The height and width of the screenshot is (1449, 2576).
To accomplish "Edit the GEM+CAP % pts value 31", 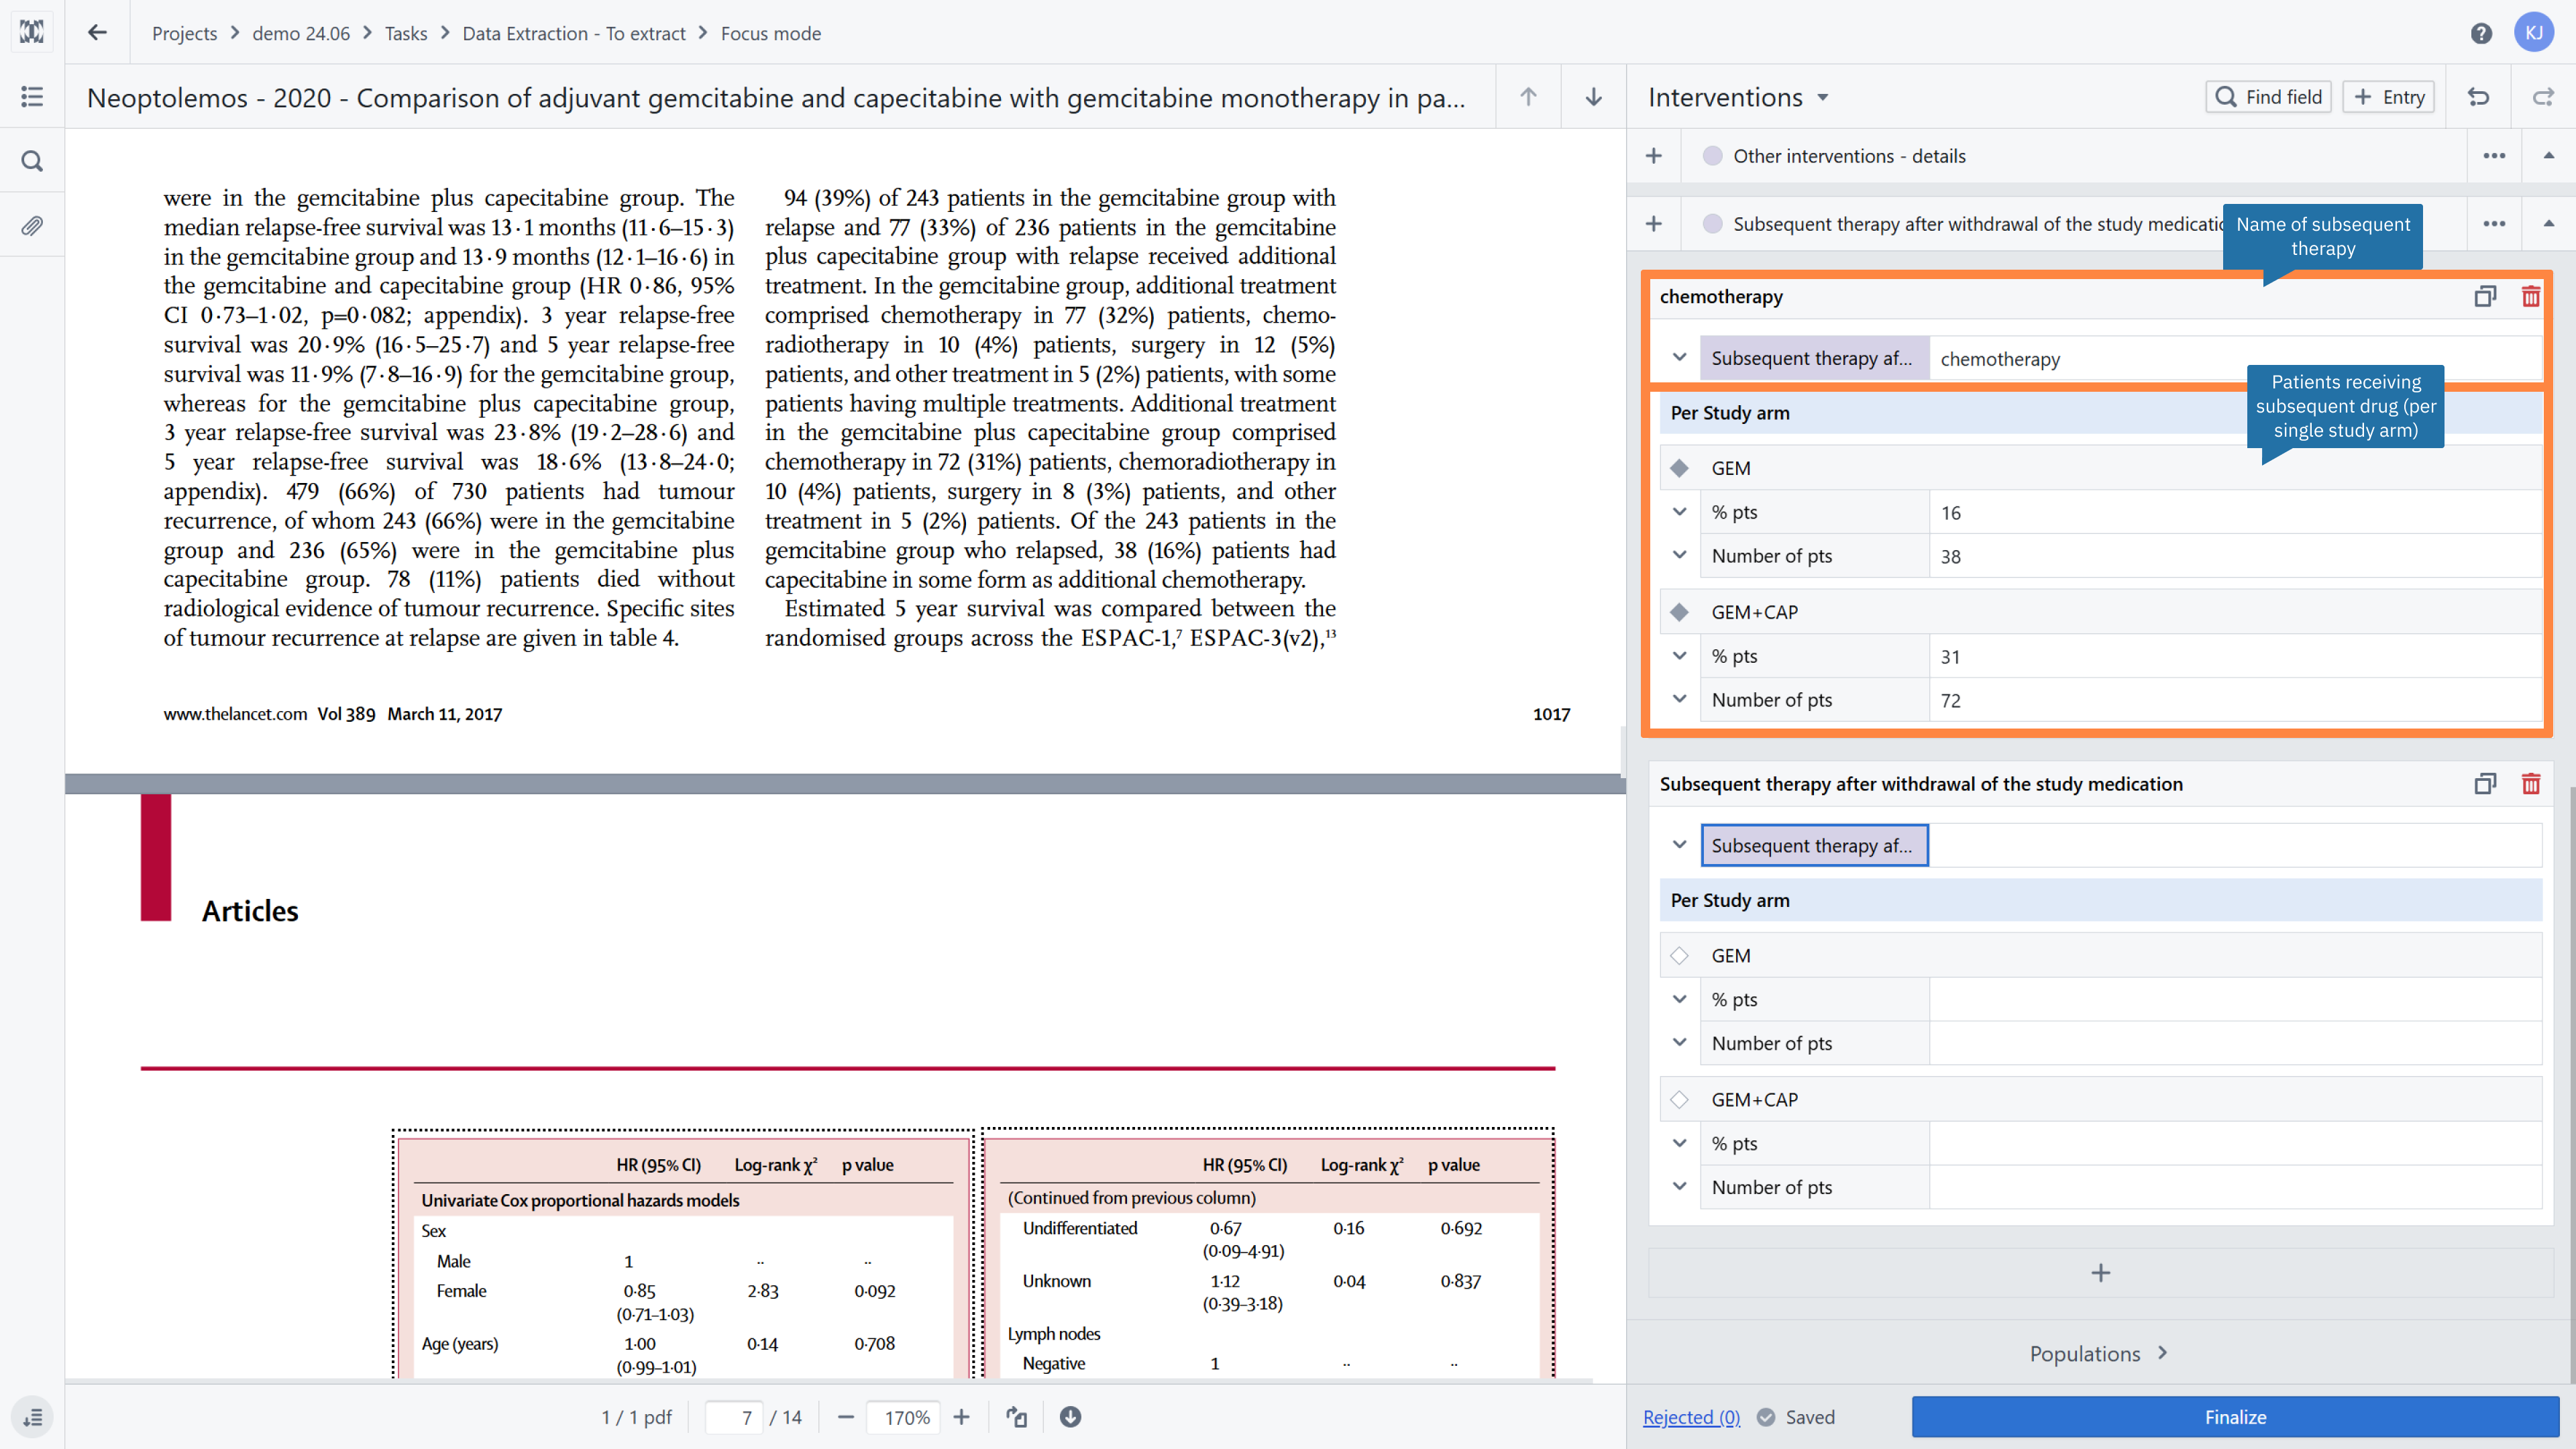I will (x=2235, y=656).
